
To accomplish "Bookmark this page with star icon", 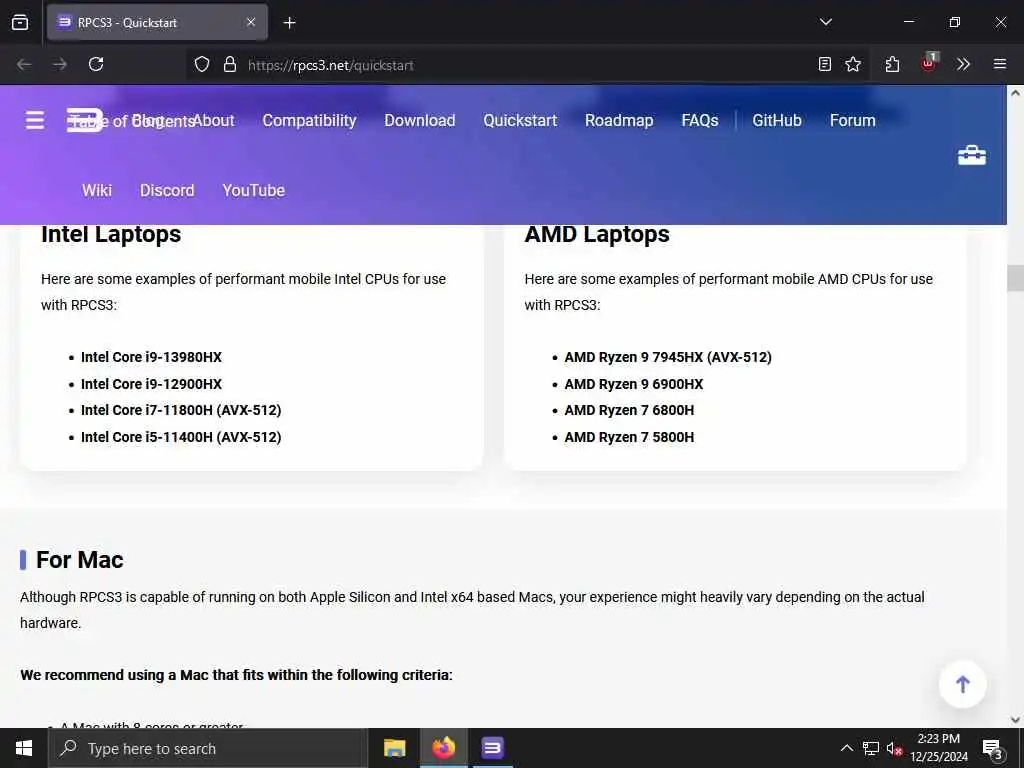I will point(853,64).
